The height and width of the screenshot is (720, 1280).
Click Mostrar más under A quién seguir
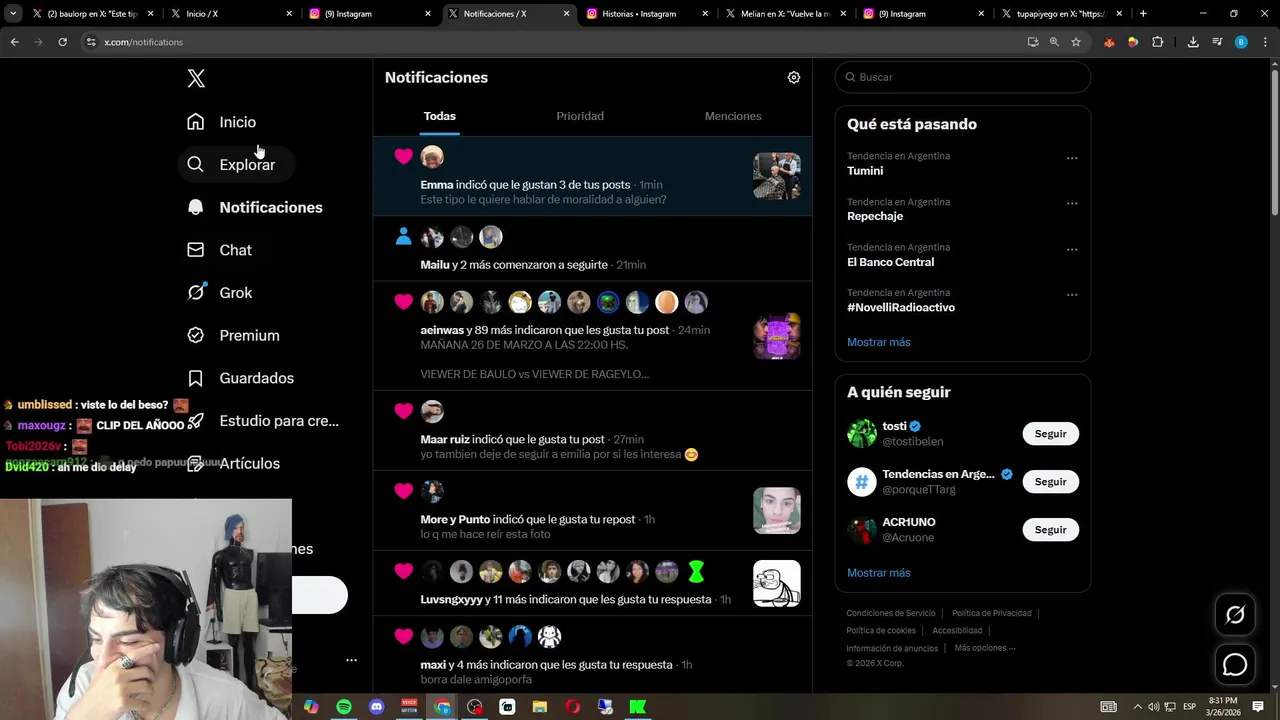879,573
